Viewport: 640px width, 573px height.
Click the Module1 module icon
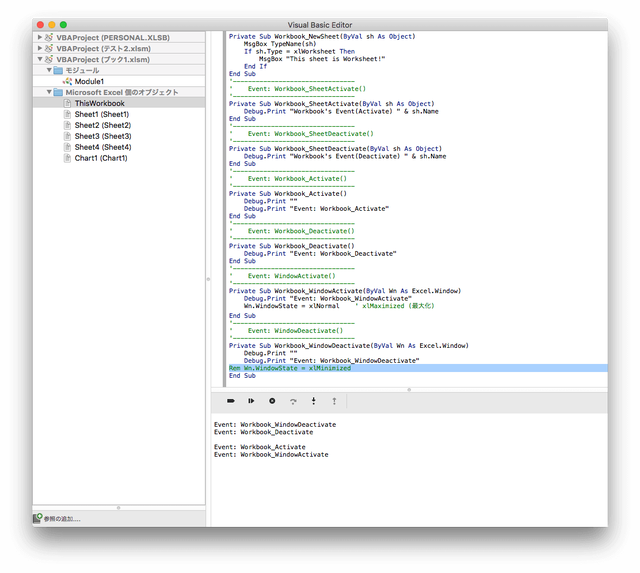(x=67, y=81)
